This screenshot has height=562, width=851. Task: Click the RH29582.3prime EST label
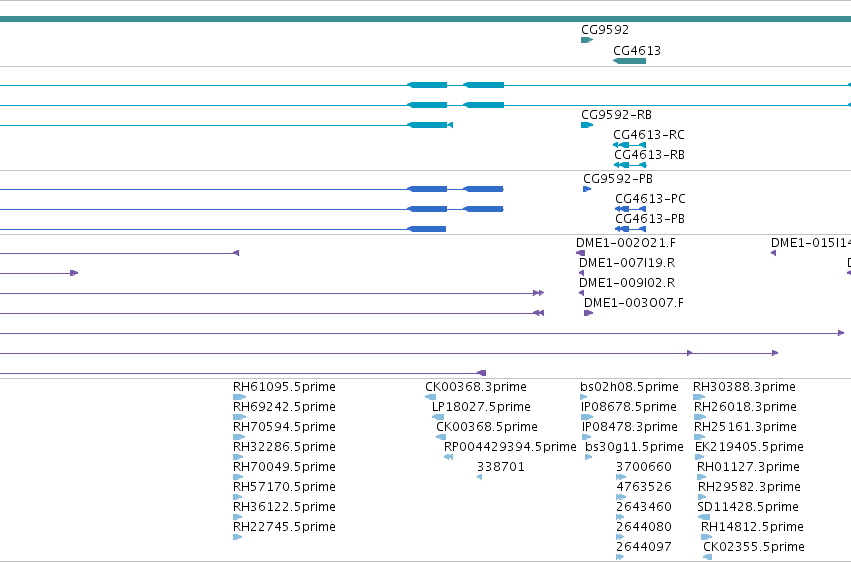[749, 488]
